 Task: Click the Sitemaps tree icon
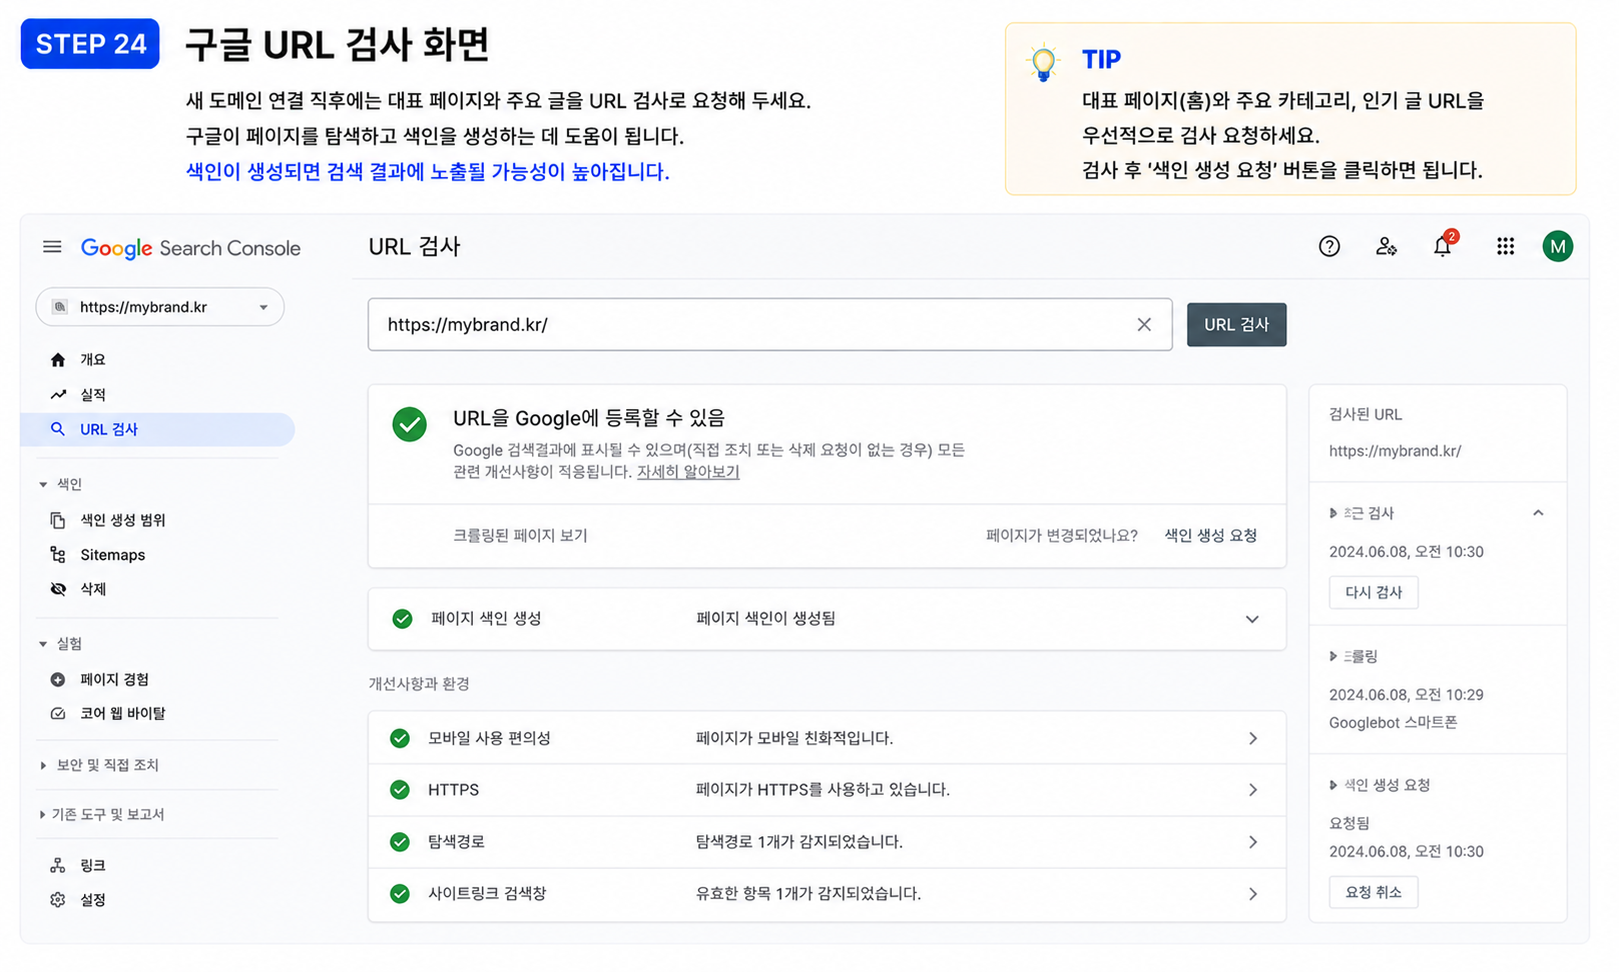[58, 554]
